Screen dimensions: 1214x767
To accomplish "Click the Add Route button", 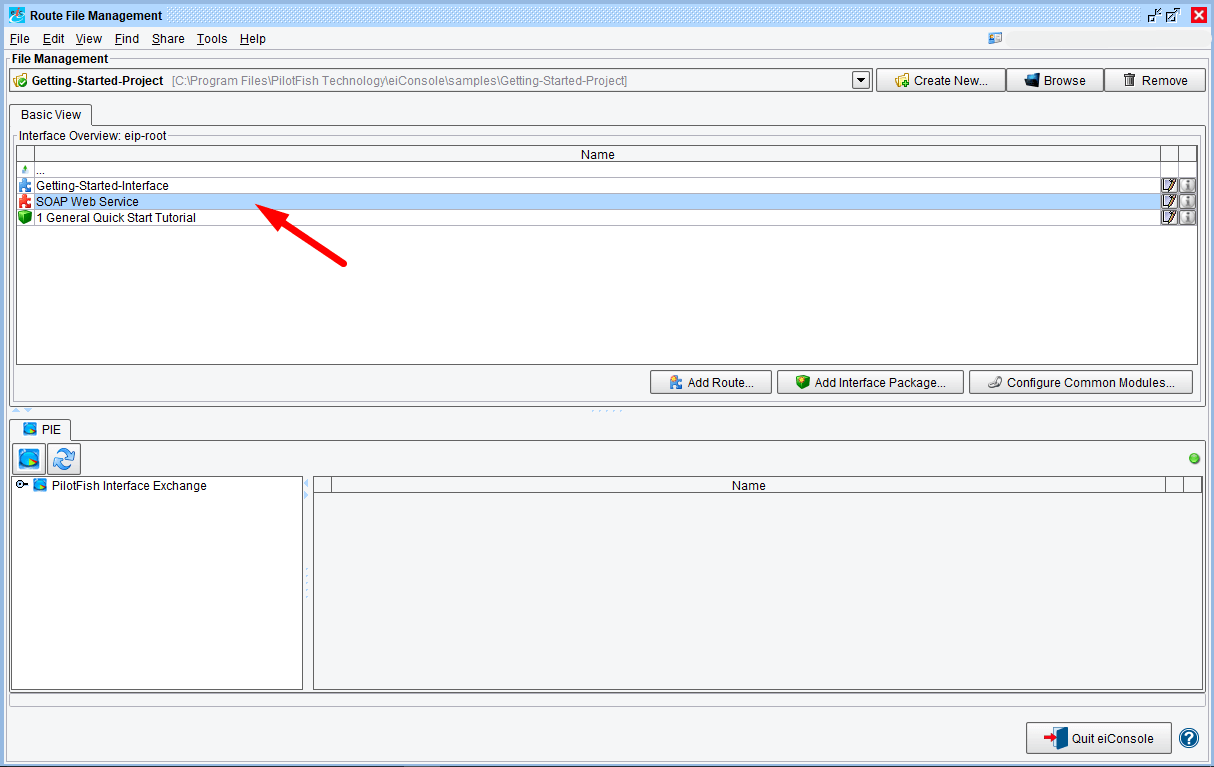I will pyautogui.click(x=710, y=383).
